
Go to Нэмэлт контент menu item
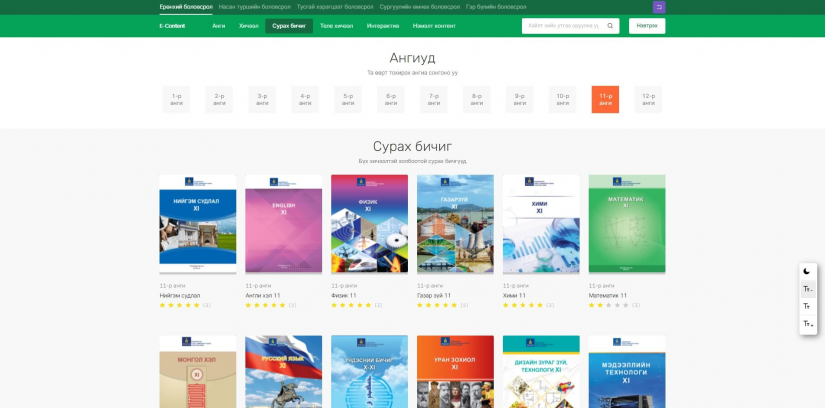pos(434,26)
